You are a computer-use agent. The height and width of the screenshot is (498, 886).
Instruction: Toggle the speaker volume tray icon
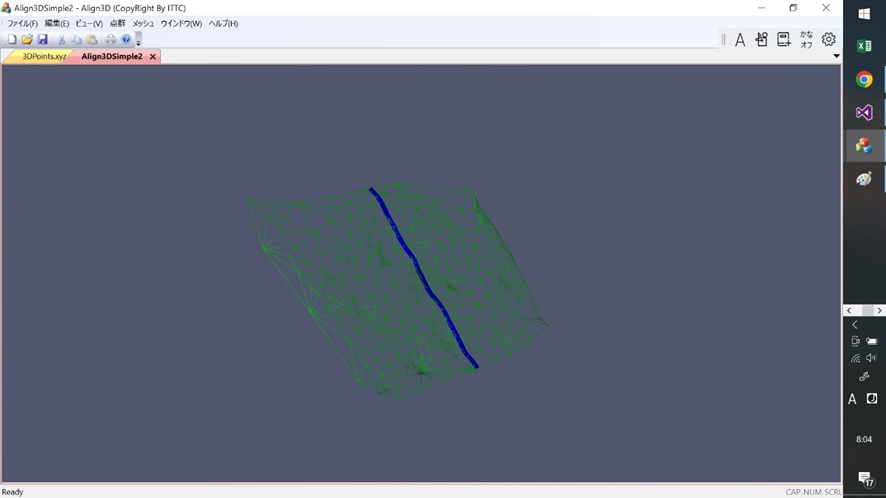(871, 358)
